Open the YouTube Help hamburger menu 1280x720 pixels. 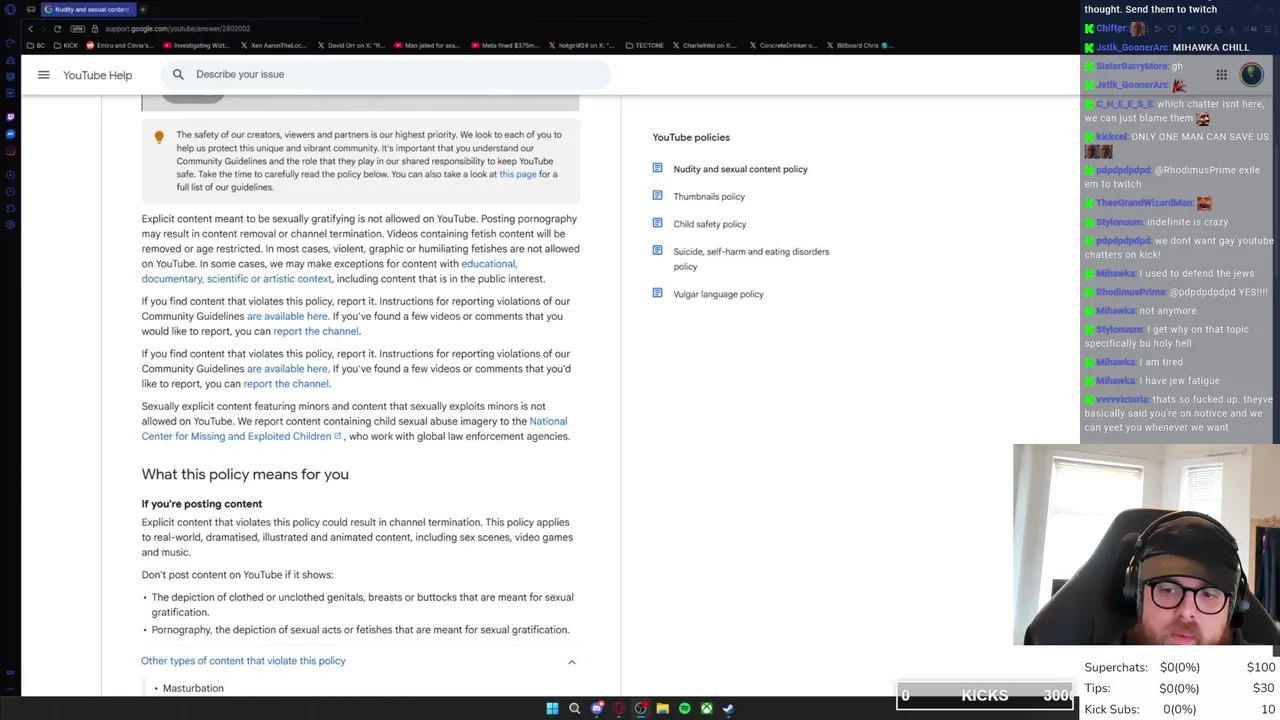(x=43, y=75)
